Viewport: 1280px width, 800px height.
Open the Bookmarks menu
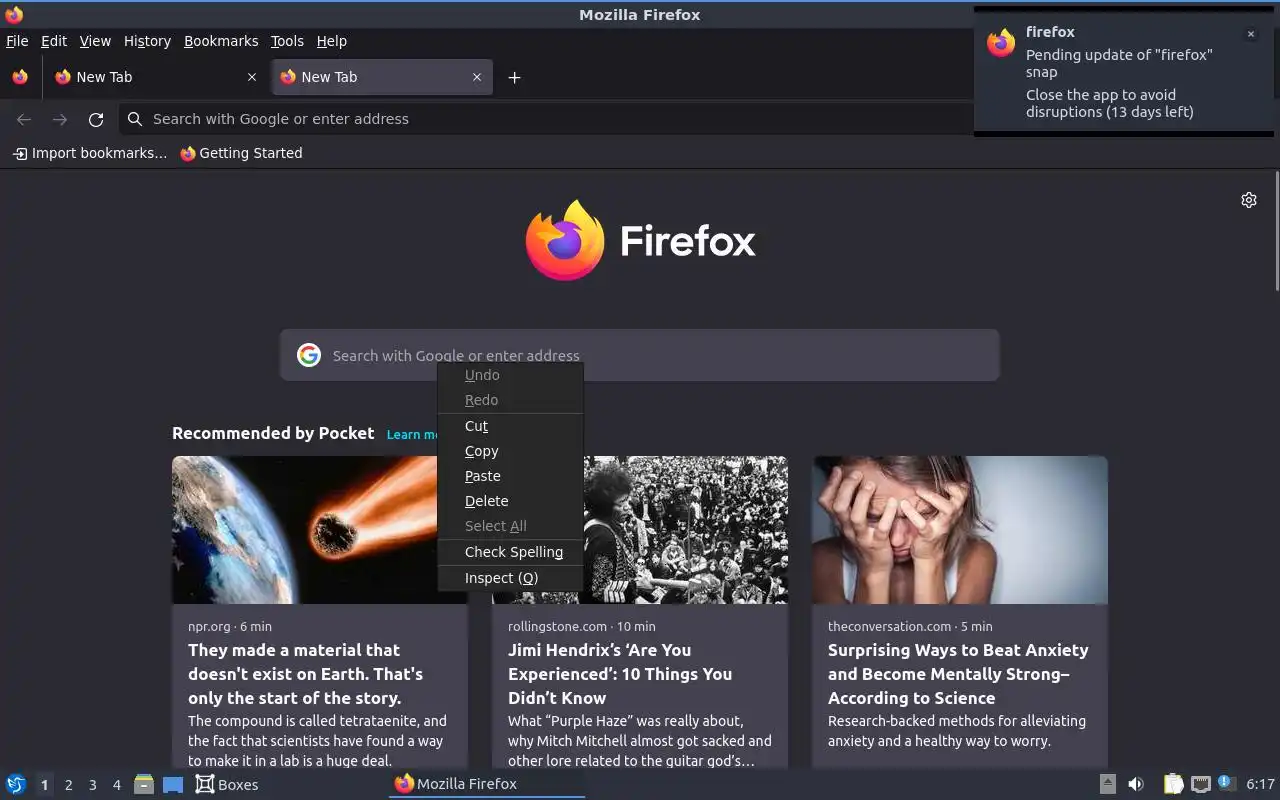(221, 41)
